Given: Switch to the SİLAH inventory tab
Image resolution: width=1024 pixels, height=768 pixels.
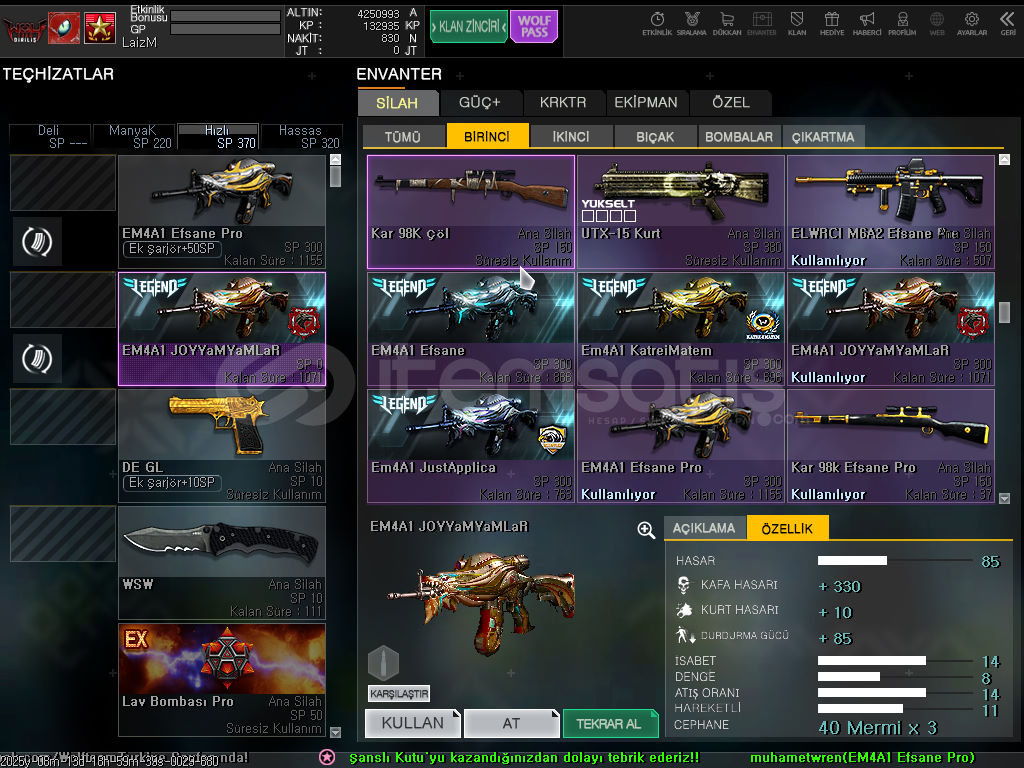Looking at the screenshot, I should (397, 103).
